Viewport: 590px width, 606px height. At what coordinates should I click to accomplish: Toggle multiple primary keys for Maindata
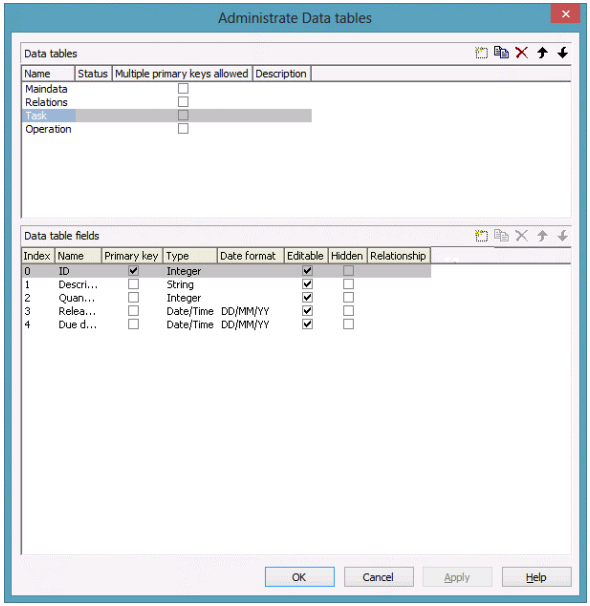[x=183, y=89]
